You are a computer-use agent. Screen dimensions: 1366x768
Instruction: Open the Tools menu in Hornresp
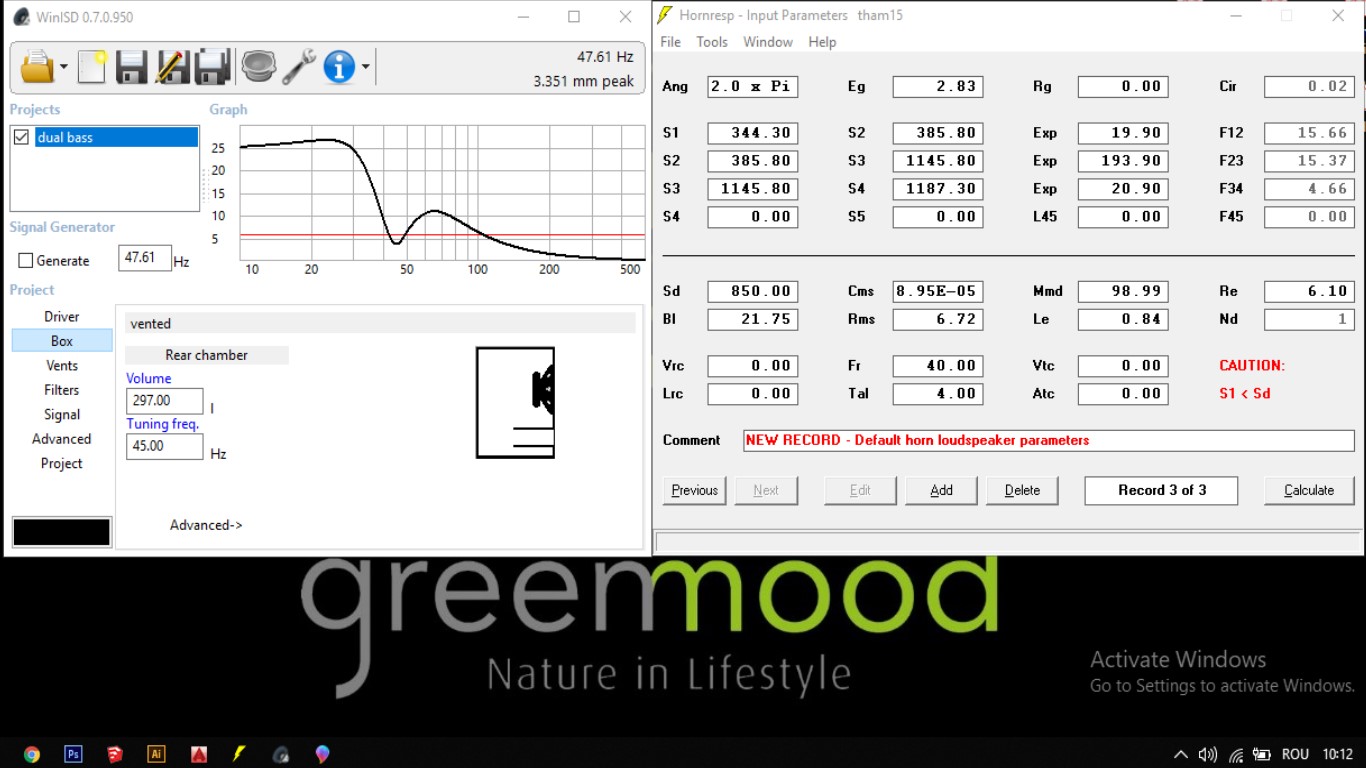(x=712, y=42)
